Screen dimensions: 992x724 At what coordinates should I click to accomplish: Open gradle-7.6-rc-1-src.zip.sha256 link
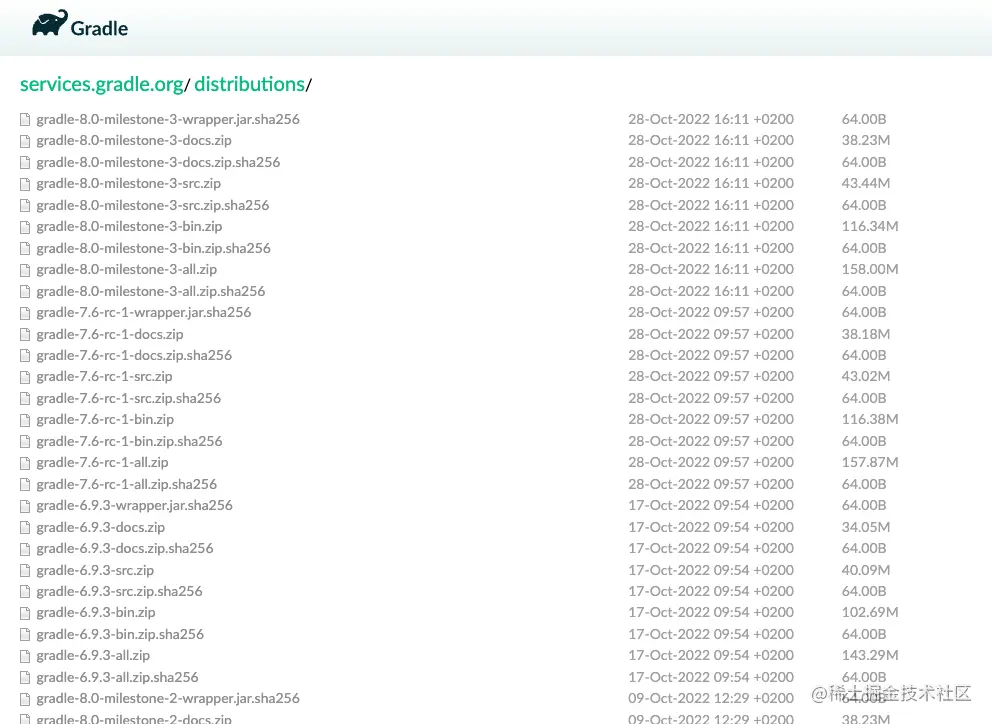point(128,398)
